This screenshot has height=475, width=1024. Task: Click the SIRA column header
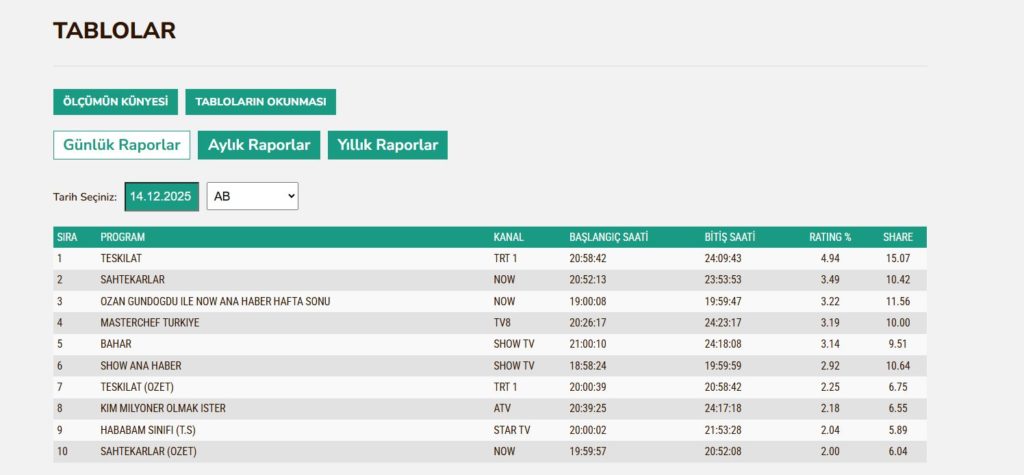point(67,237)
